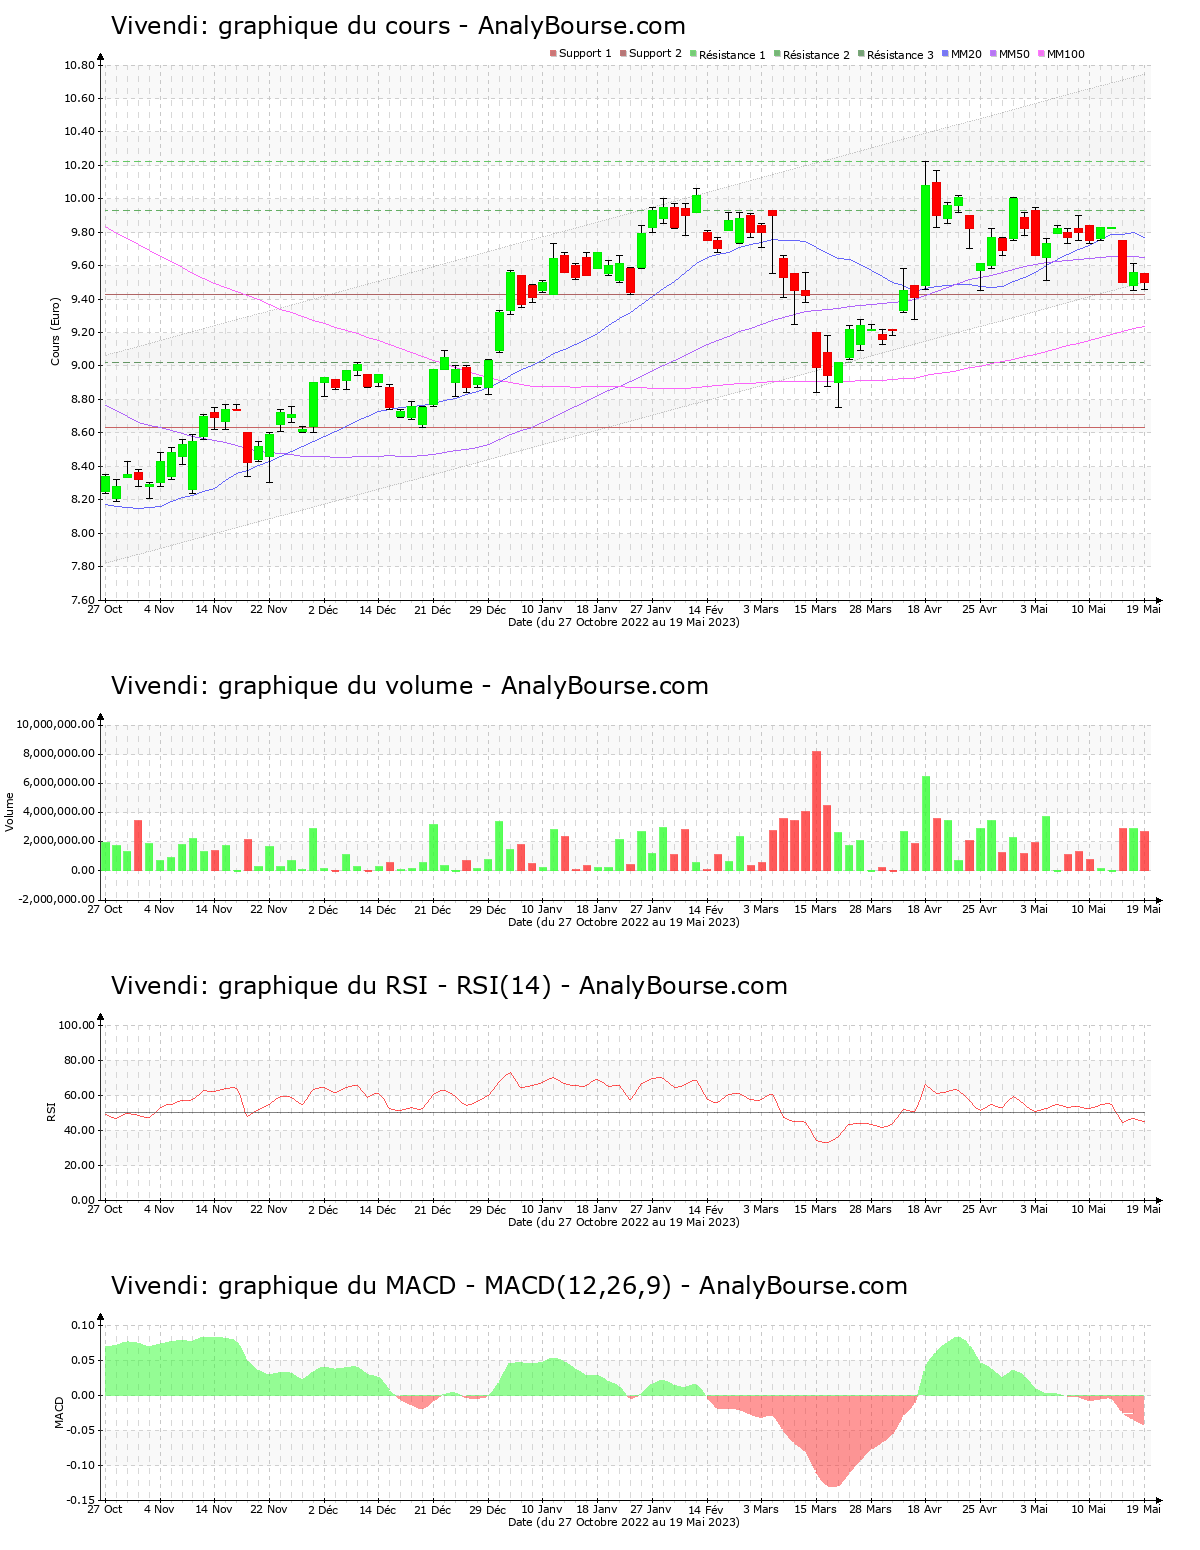1200x1550 pixels.
Task: Click the 80.00 value on RSI axis
Action: pyautogui.click(x=79, y=1060)
